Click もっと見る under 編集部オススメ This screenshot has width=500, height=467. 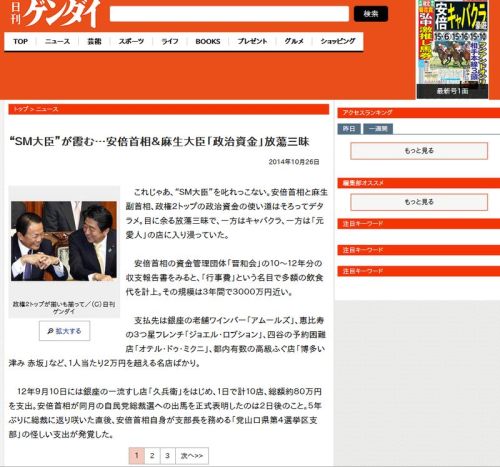point(419,202)
